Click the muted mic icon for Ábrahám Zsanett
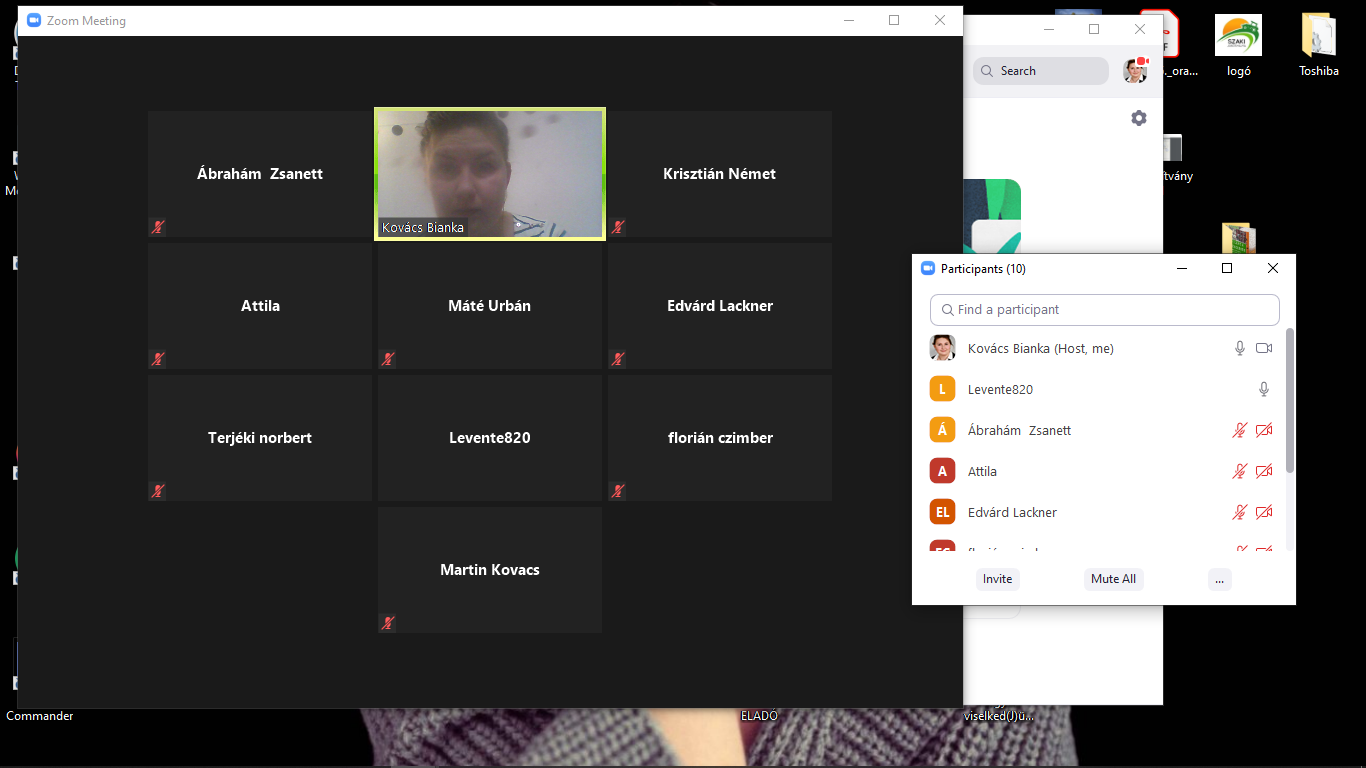The width and height of the screenshot is (1366, 768). [1240, 430]
